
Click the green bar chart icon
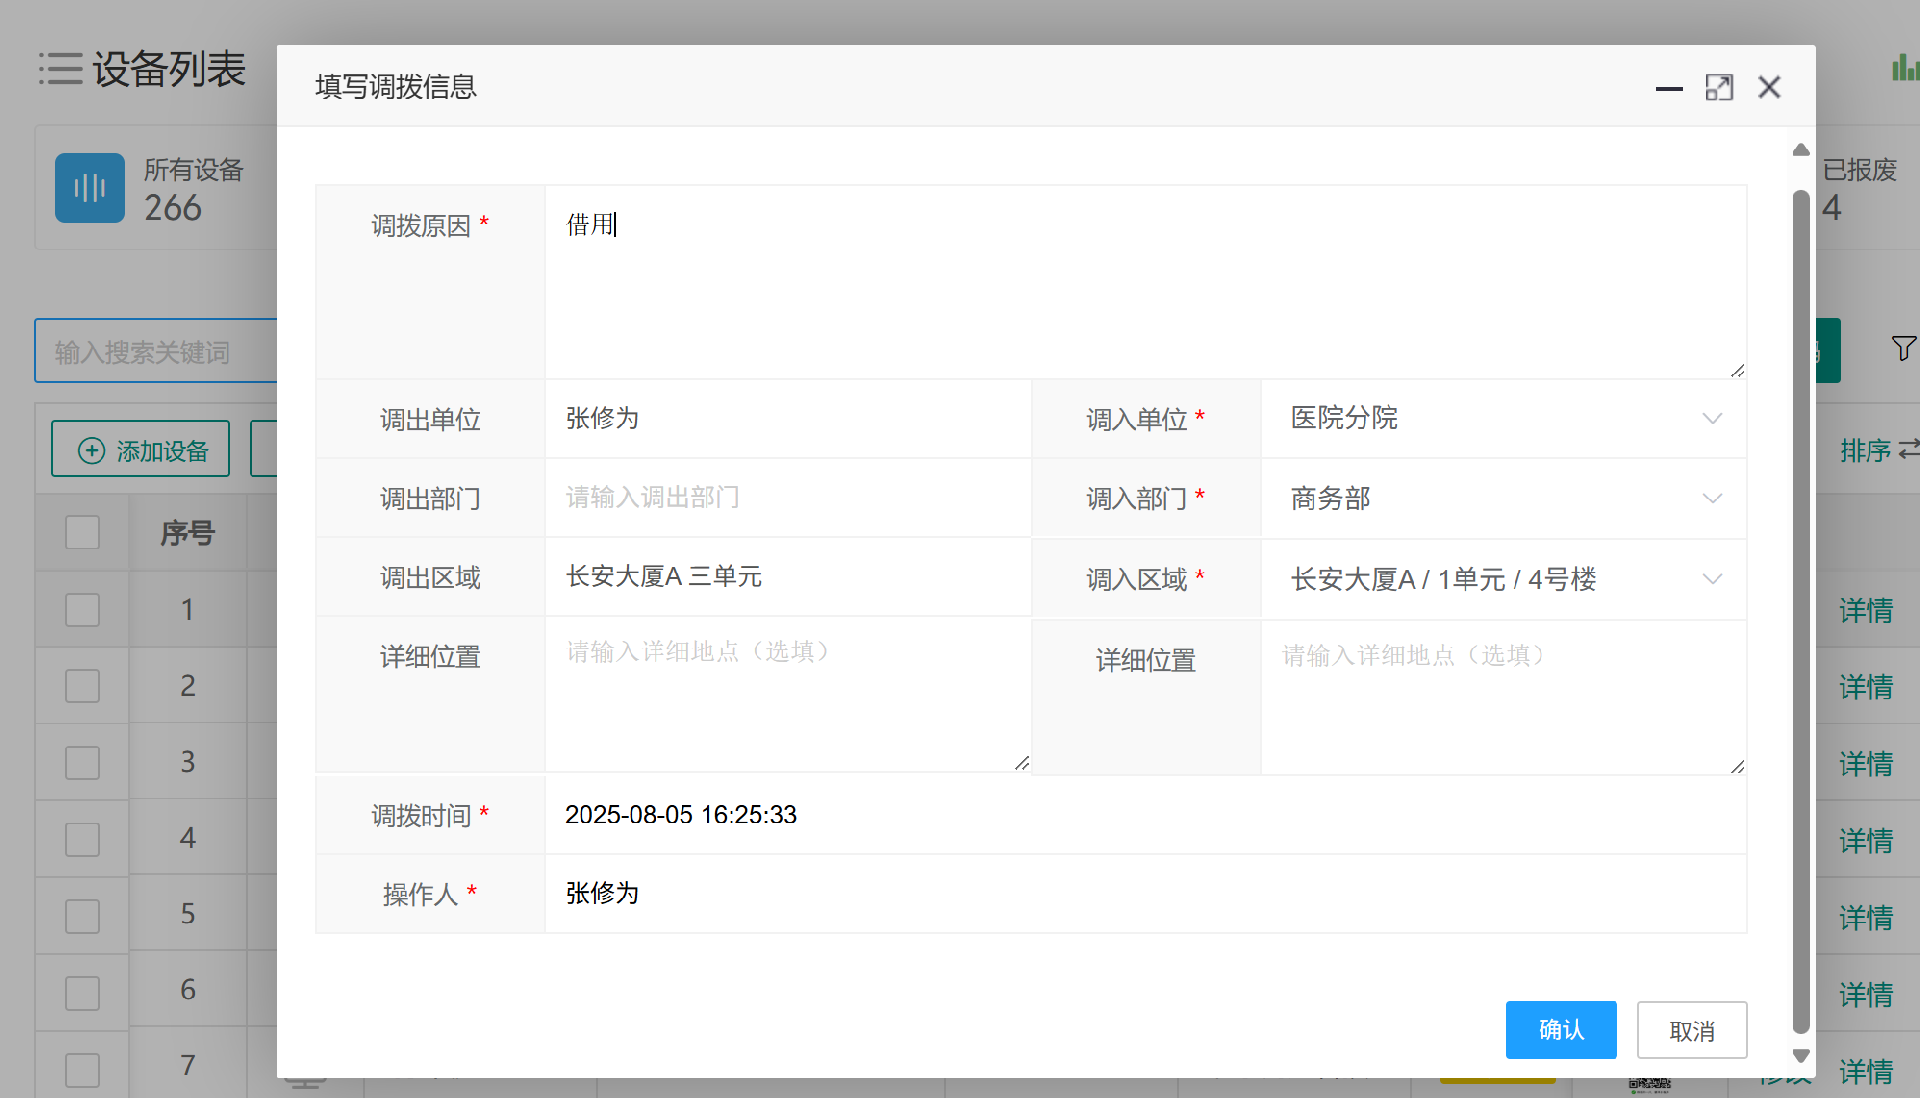[1904, 68]
